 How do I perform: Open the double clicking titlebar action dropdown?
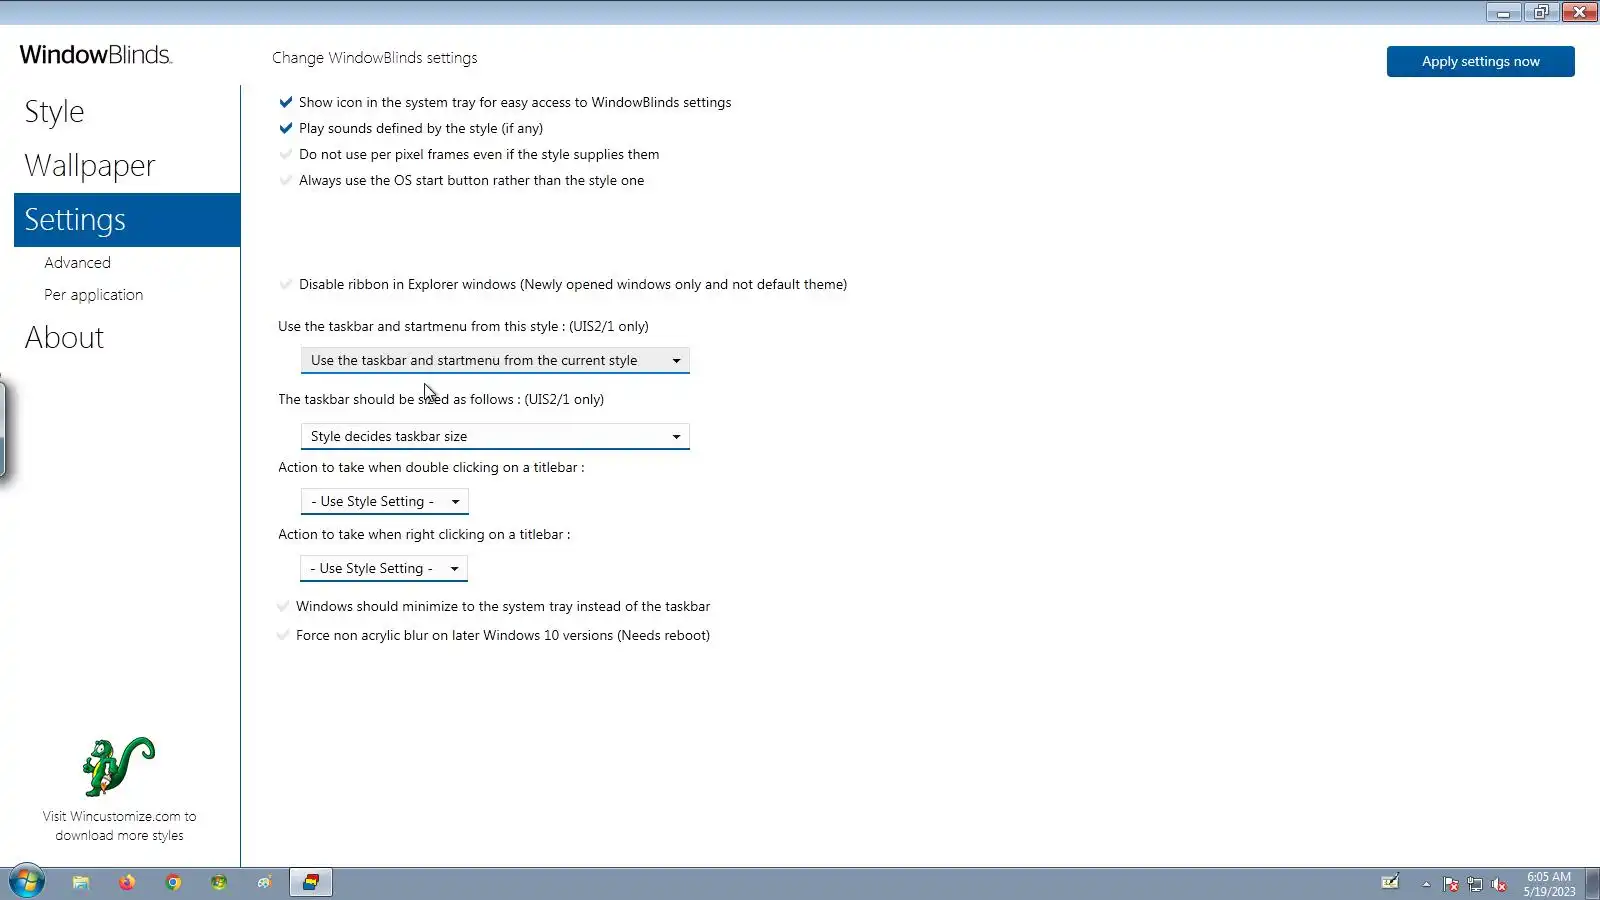(x=384, y=501)
